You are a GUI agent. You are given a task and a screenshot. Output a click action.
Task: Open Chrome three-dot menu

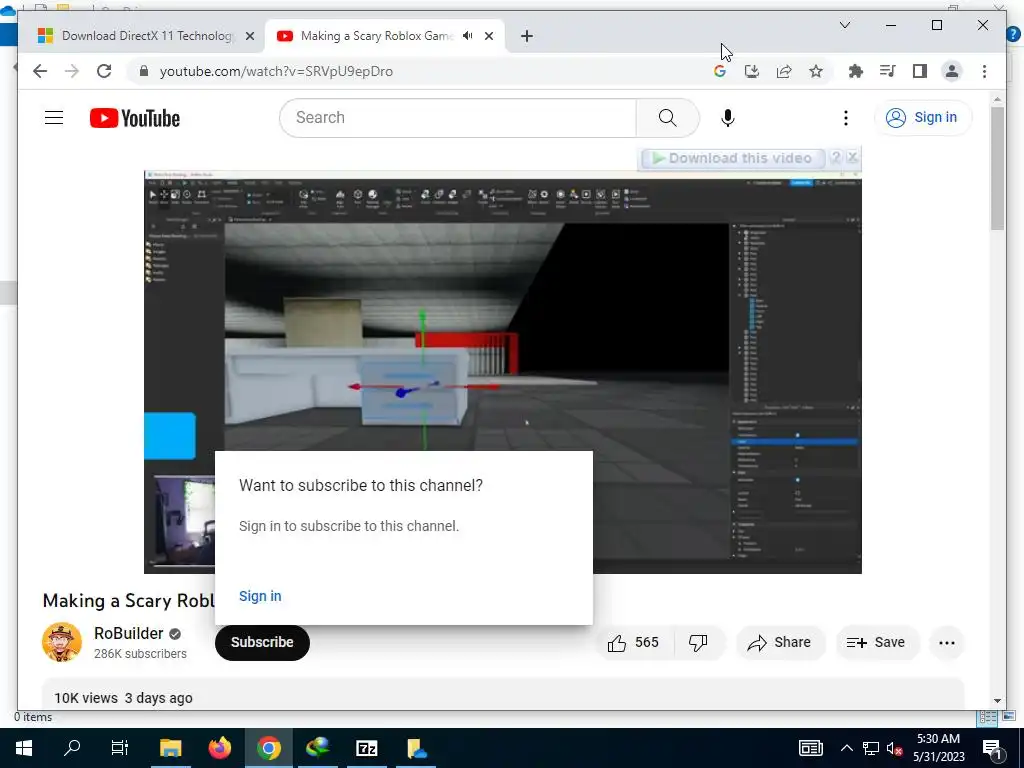[984, 71]
